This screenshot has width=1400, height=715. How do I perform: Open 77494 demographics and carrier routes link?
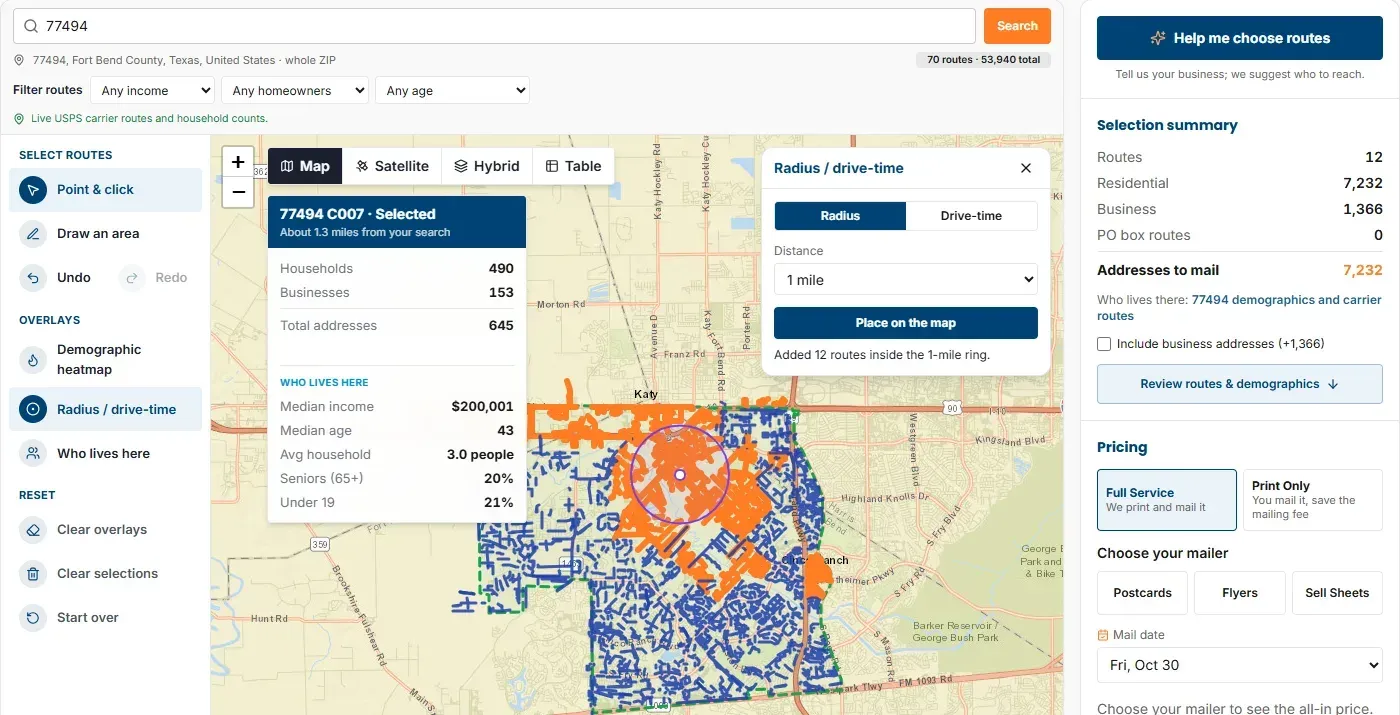(1239, 308)
